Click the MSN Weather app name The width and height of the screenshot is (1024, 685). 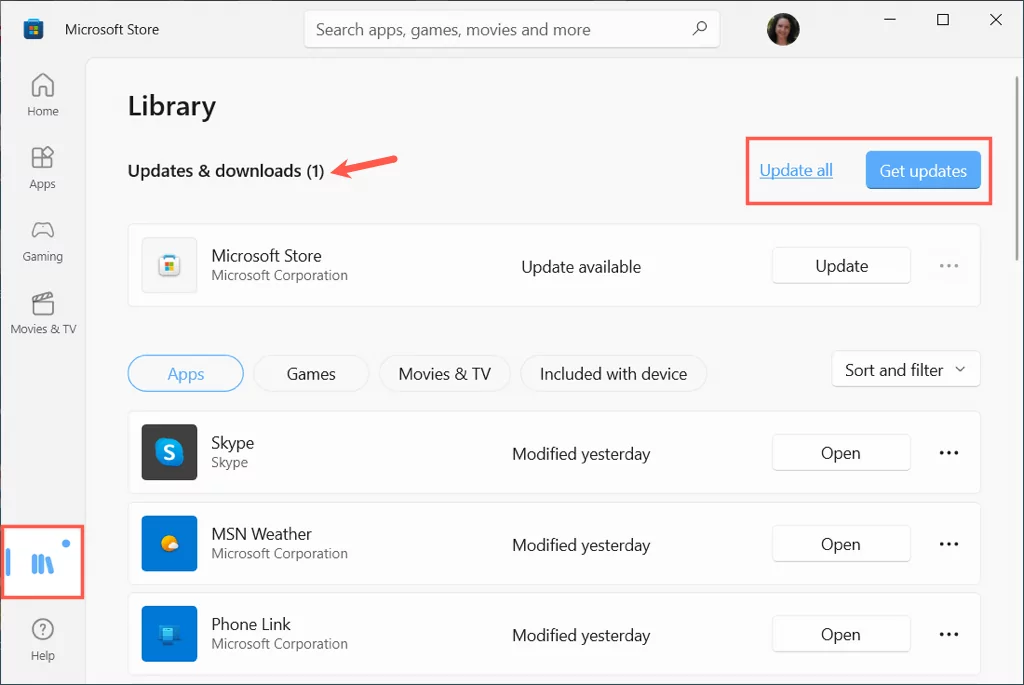coord(261,534)
